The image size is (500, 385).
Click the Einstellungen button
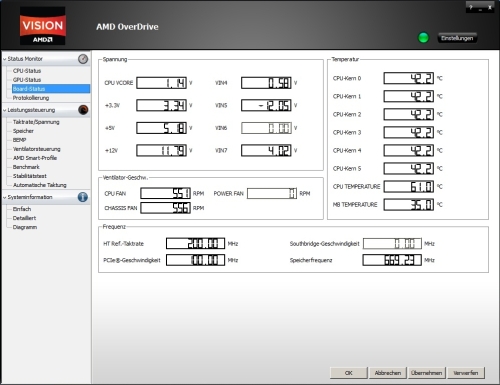[457, 38]
